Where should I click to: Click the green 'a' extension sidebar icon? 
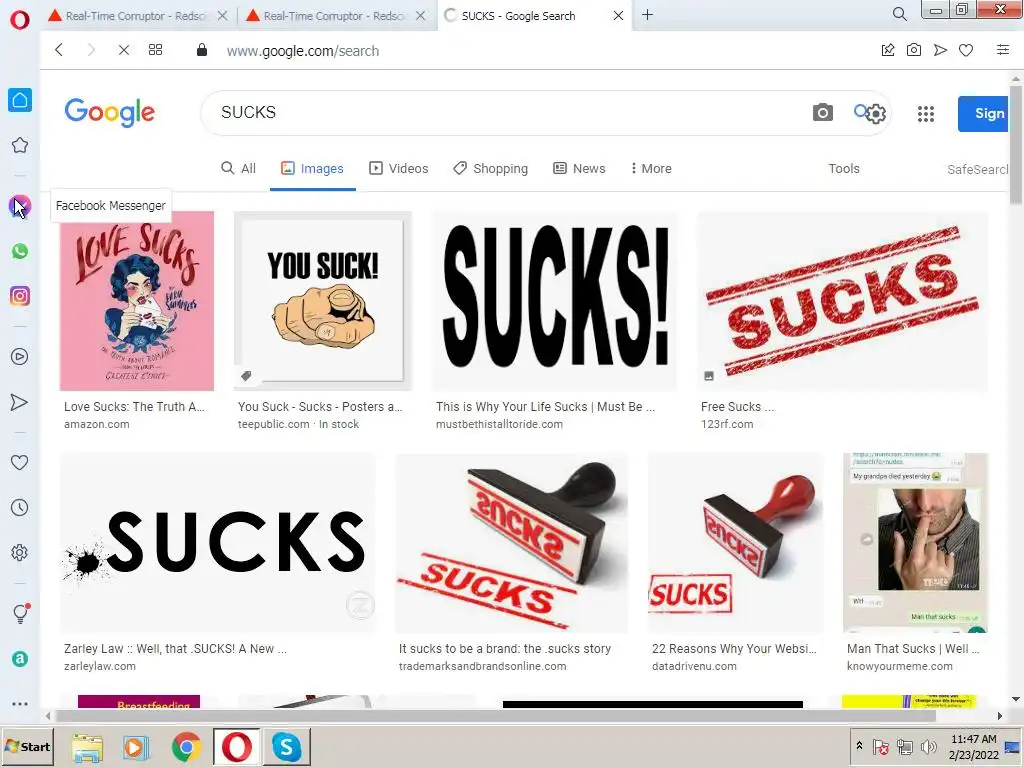click(20, 658)
